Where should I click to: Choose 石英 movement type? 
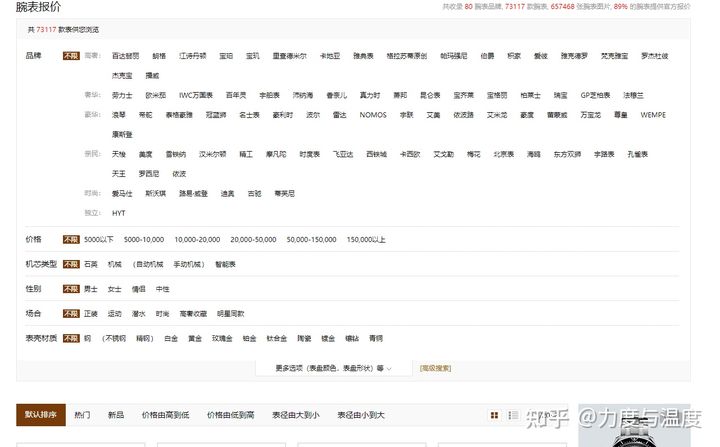click(x=91, y=264)
